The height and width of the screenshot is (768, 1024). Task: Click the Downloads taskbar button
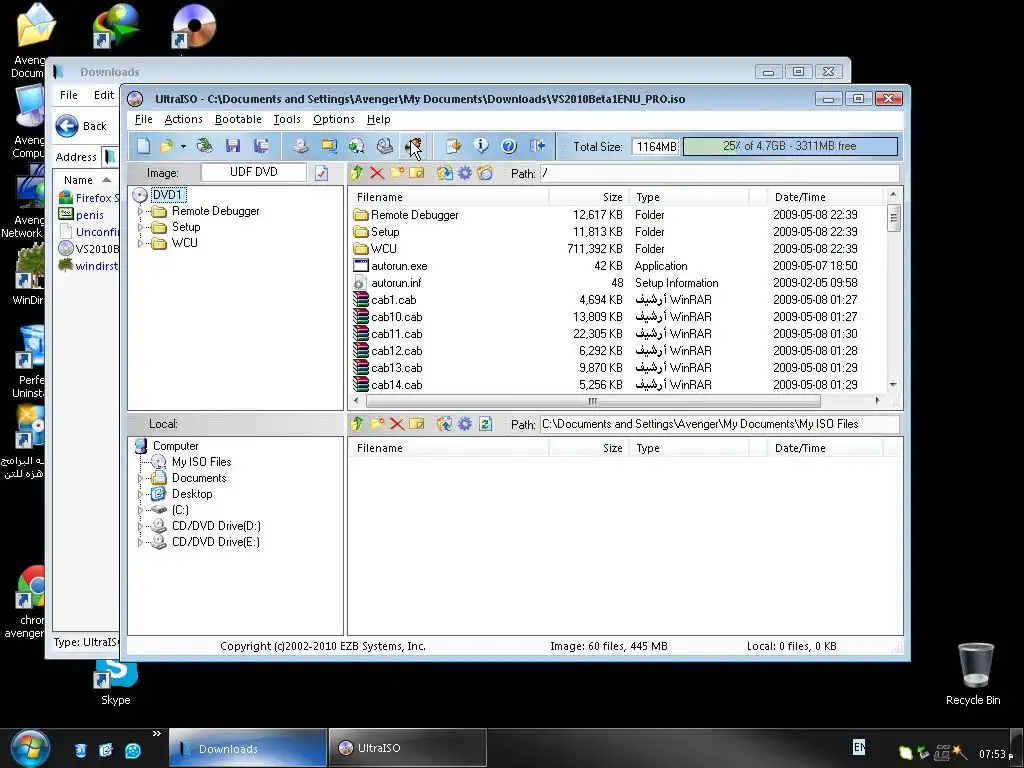(248, 748)
